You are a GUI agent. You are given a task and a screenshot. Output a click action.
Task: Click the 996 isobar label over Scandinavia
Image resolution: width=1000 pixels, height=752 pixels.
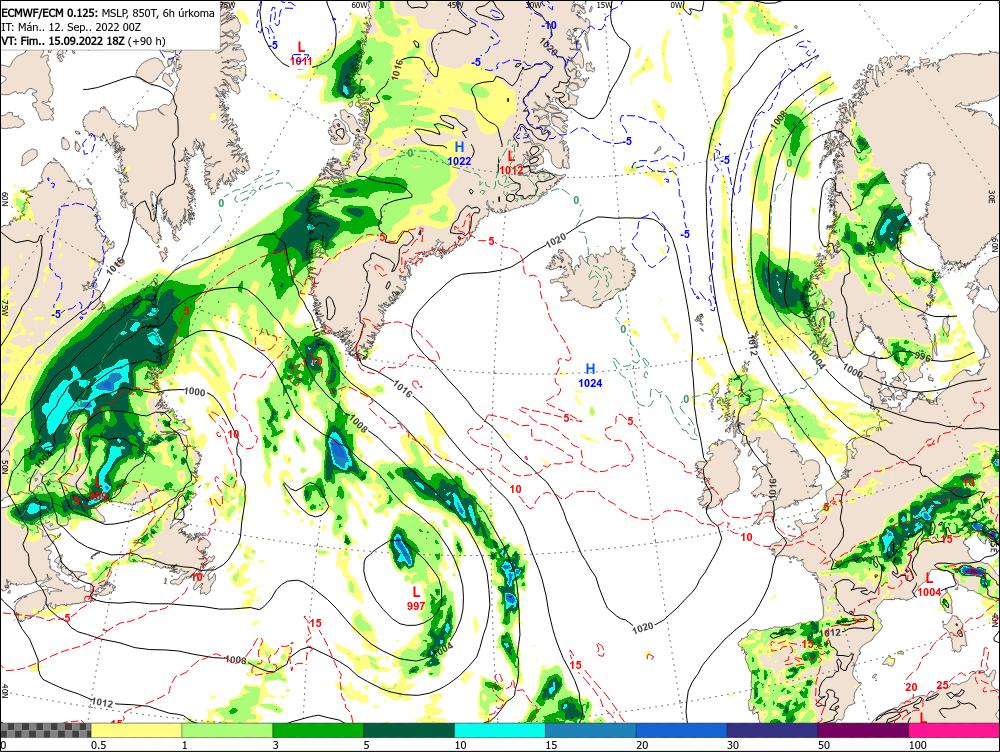[x=922, y=356]
